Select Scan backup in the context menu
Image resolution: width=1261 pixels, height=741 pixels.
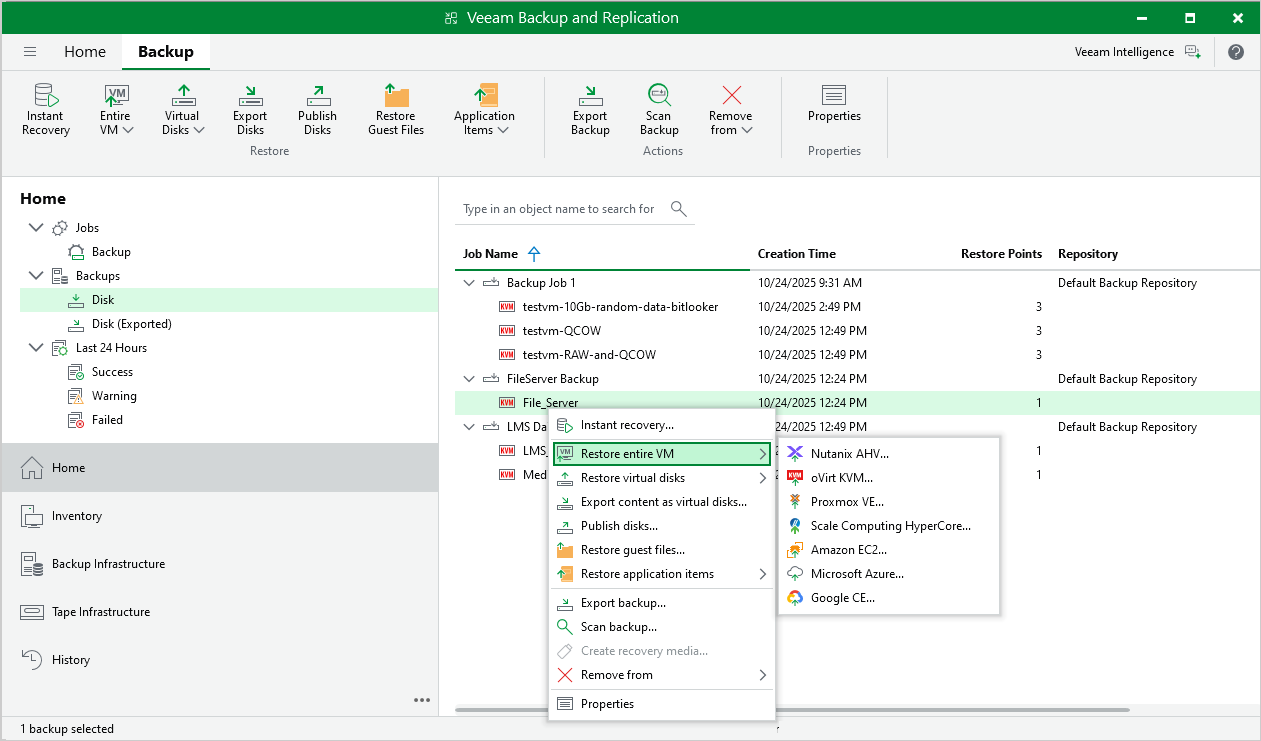(x=618, y=627)
